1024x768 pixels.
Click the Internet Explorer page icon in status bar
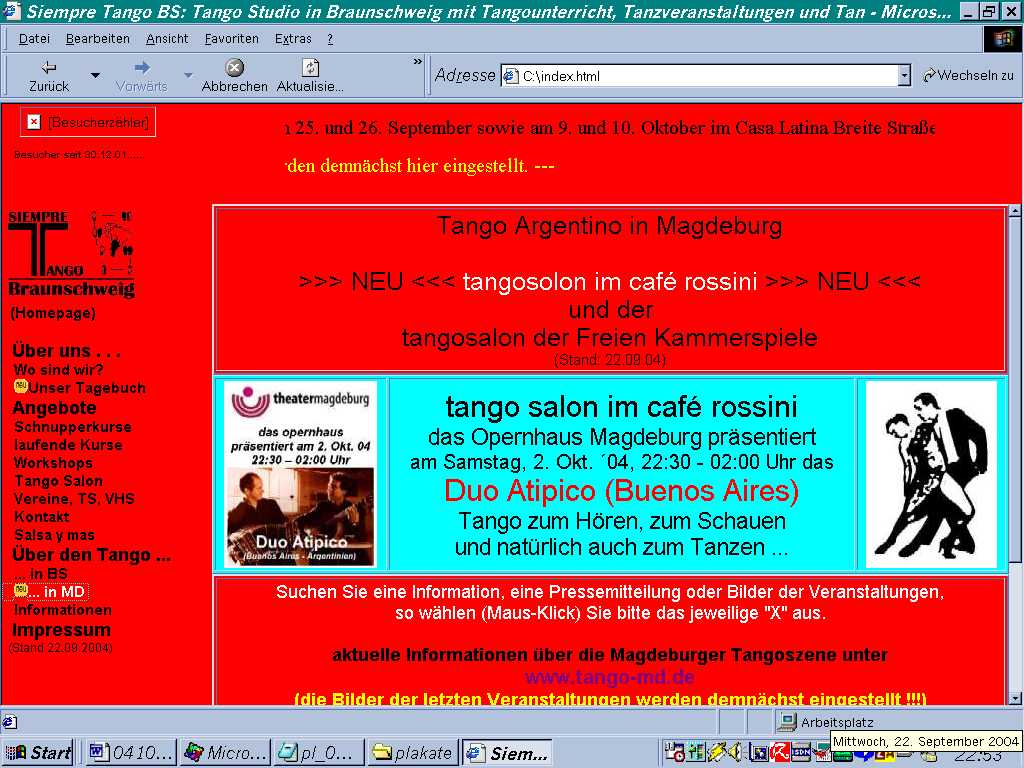pyautogui.click(x=9, y=722)
